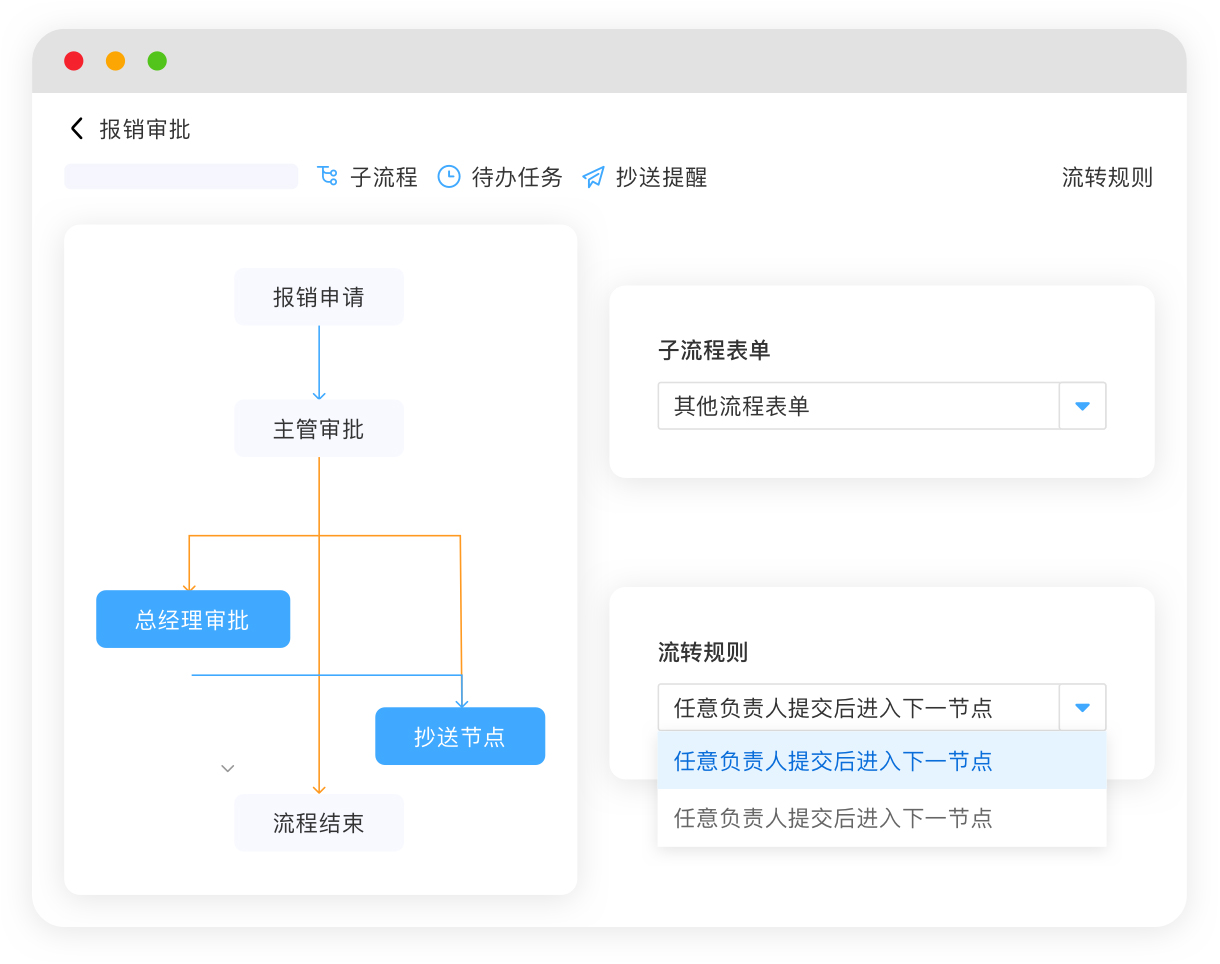This screenshot has height=964, width=1220.
Task: Click the small chevron above 流程结束
Action: (227, 768)
